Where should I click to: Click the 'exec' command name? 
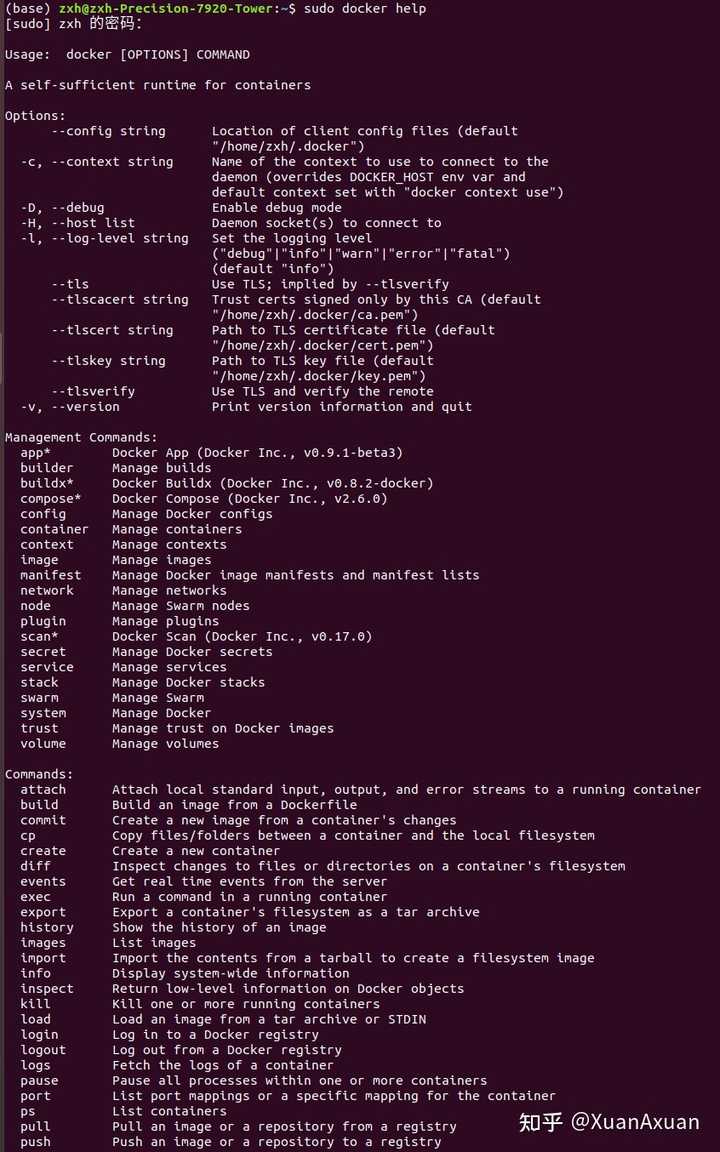[35, 897]
